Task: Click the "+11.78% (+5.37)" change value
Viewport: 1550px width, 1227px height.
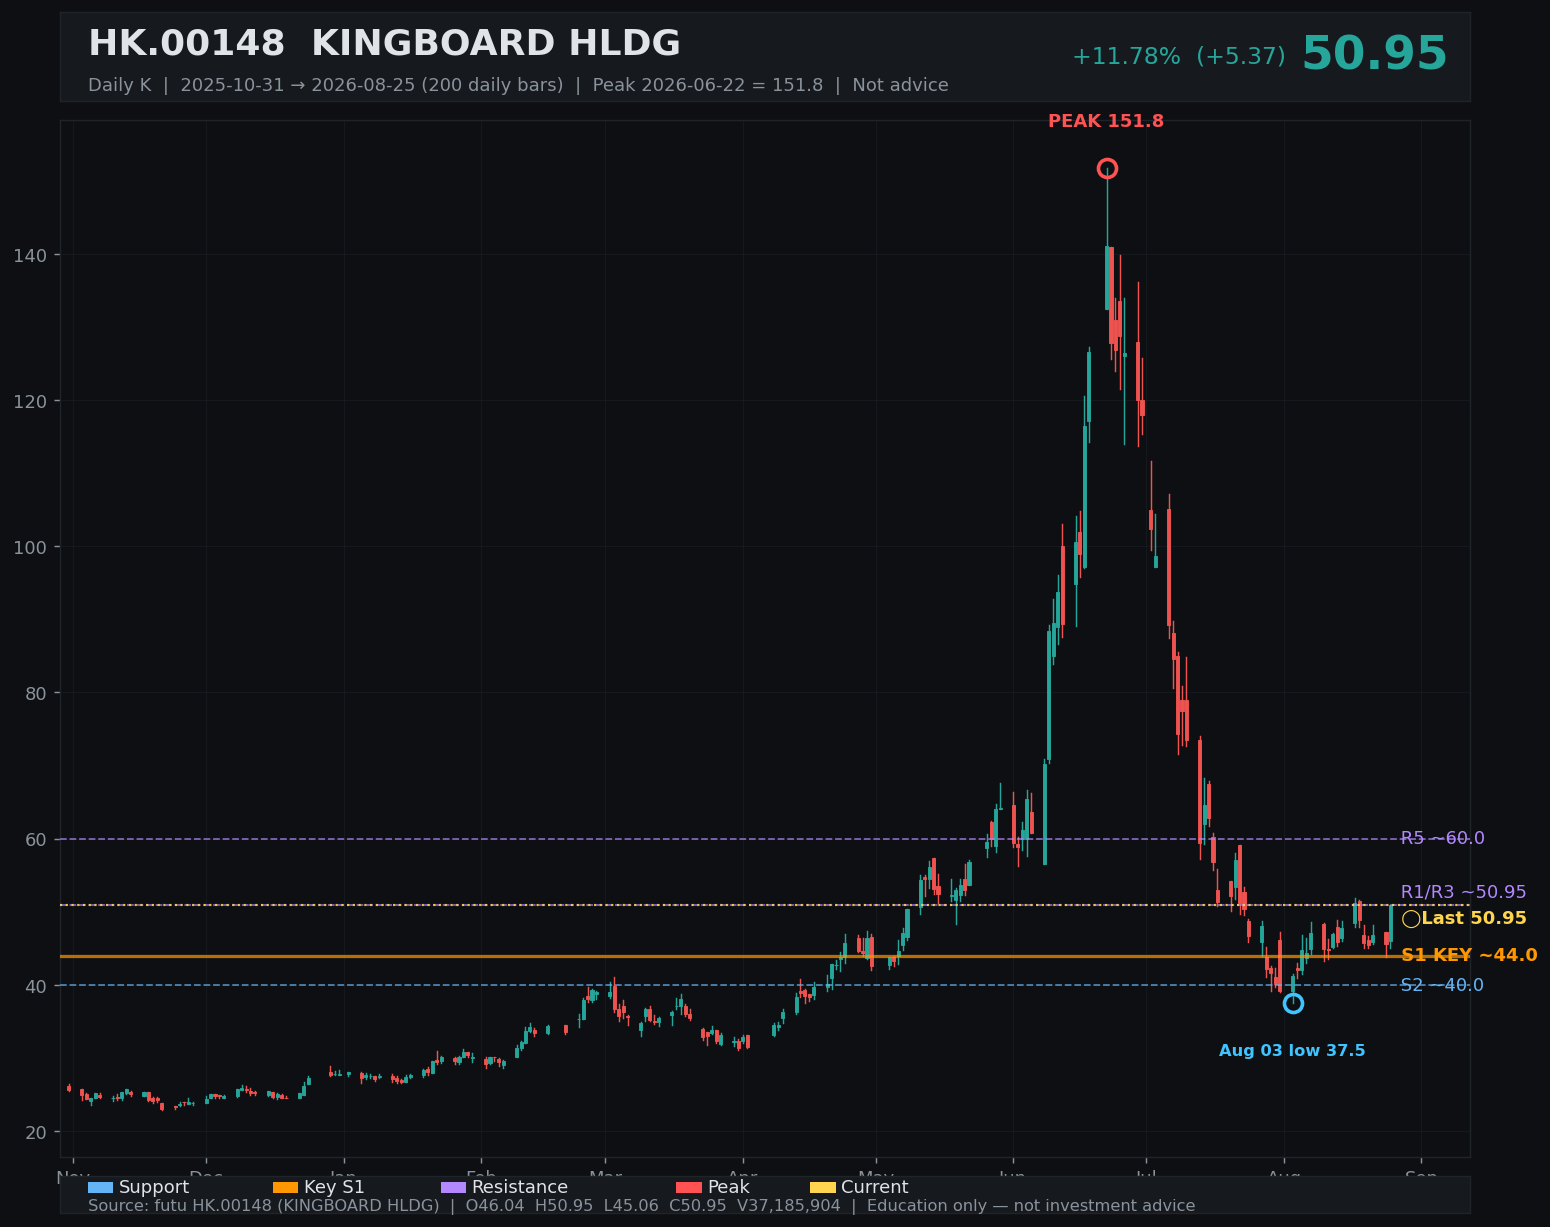Action: (x=1179, y=57)
